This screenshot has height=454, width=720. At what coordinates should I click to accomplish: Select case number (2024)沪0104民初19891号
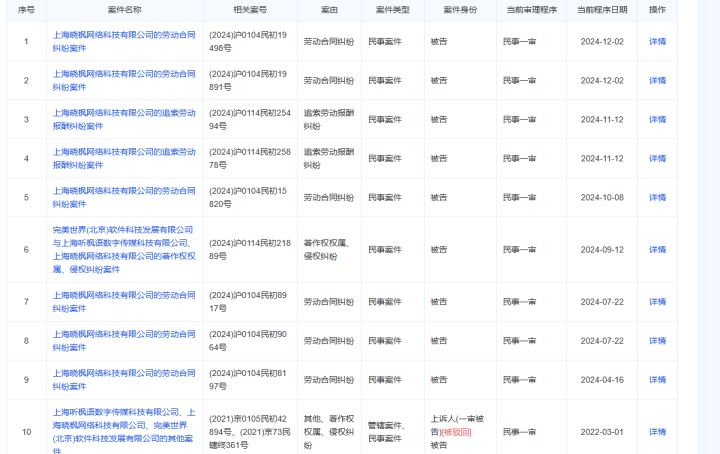[x=248, y=80]
